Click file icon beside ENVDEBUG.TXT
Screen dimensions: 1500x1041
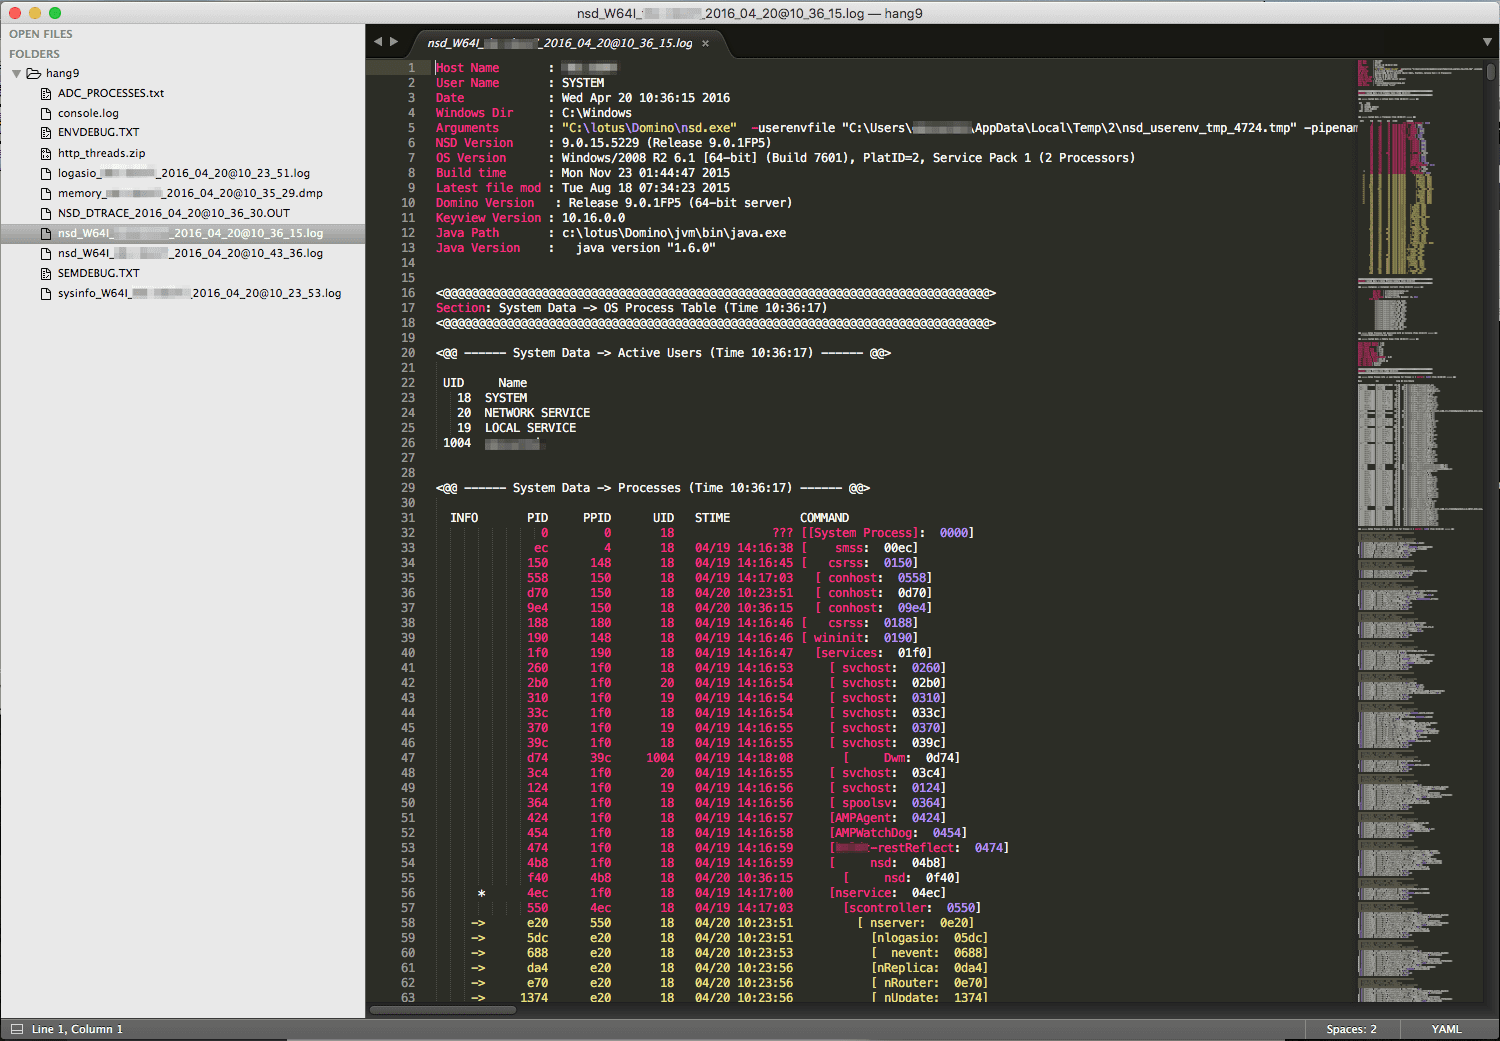click(46, 133)
